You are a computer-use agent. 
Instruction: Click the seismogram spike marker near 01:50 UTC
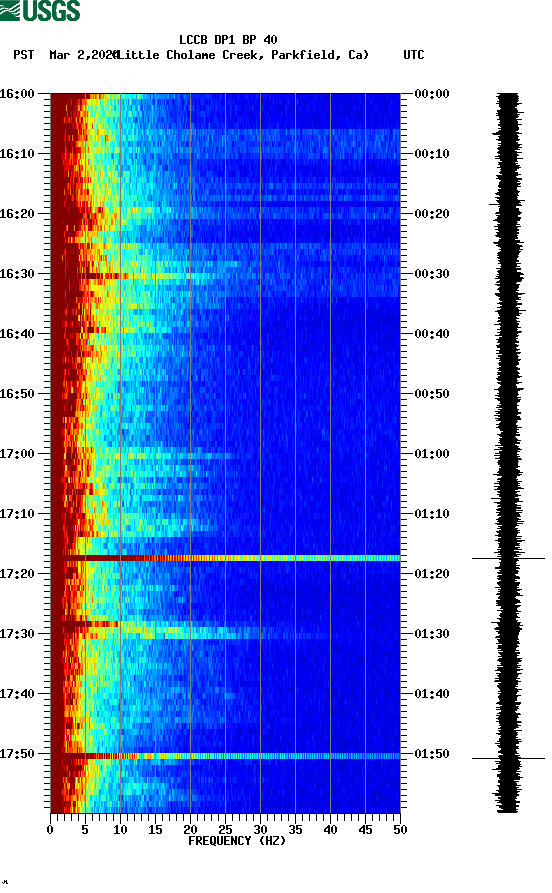[x=508, y=759]
